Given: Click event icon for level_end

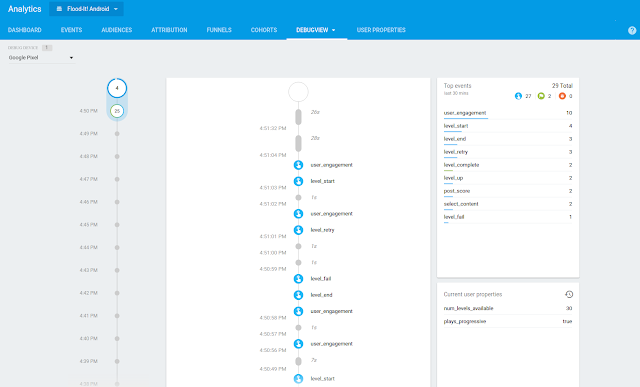Looking at the screenshot, I should coord(298,295).
